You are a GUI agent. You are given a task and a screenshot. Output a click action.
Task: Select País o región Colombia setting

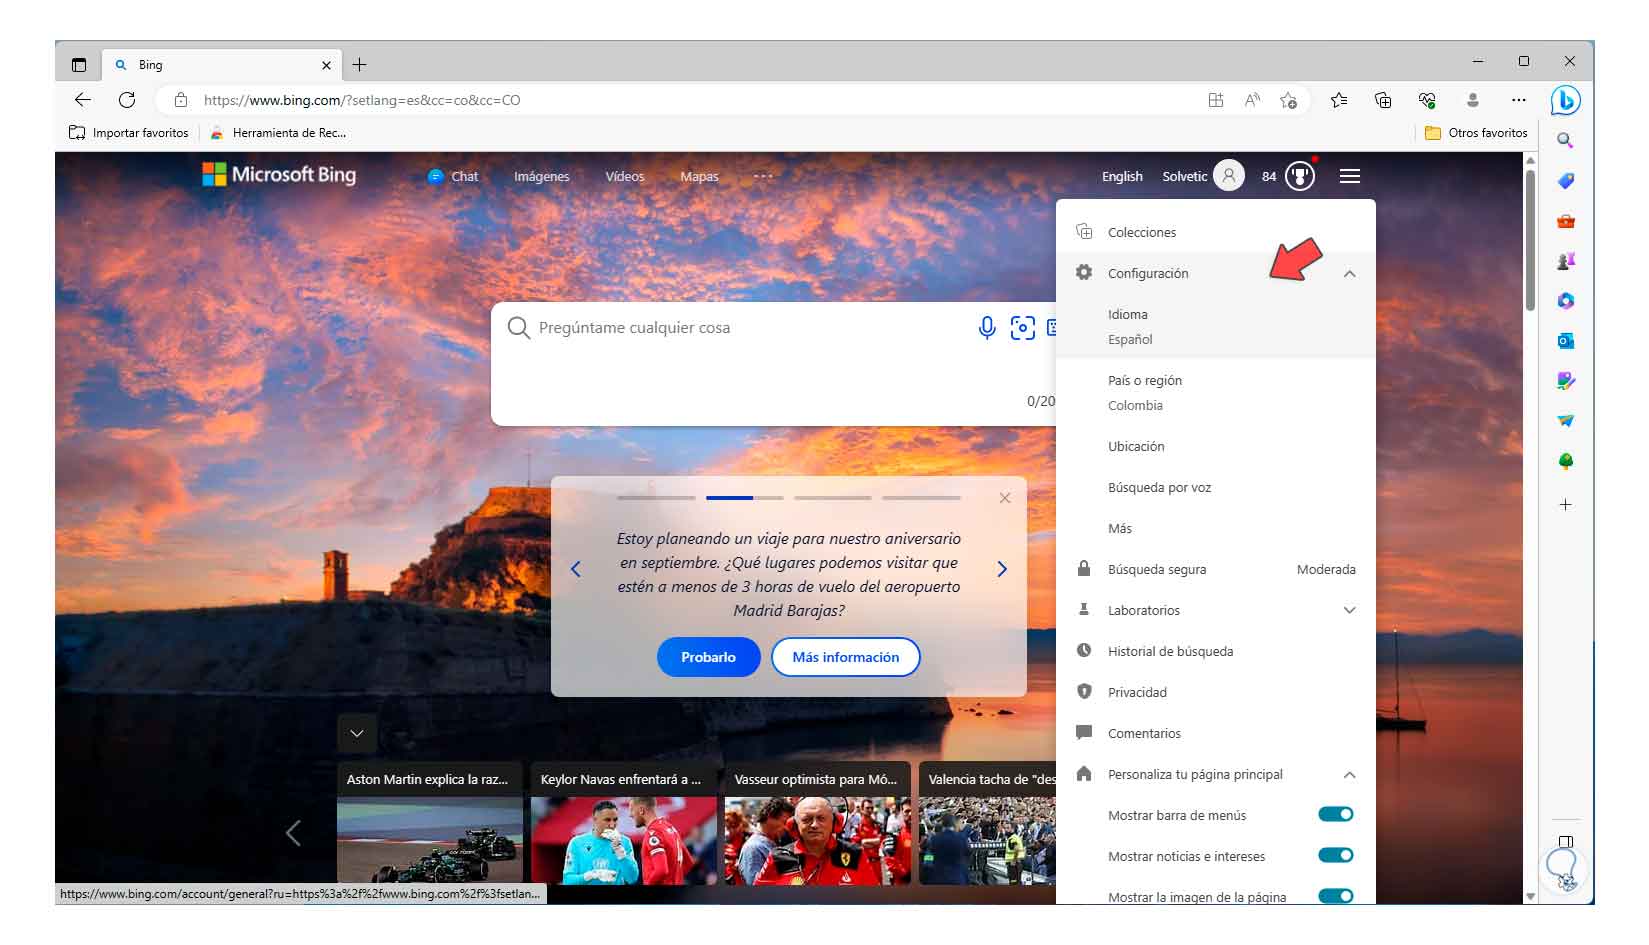pos(1216,393)
